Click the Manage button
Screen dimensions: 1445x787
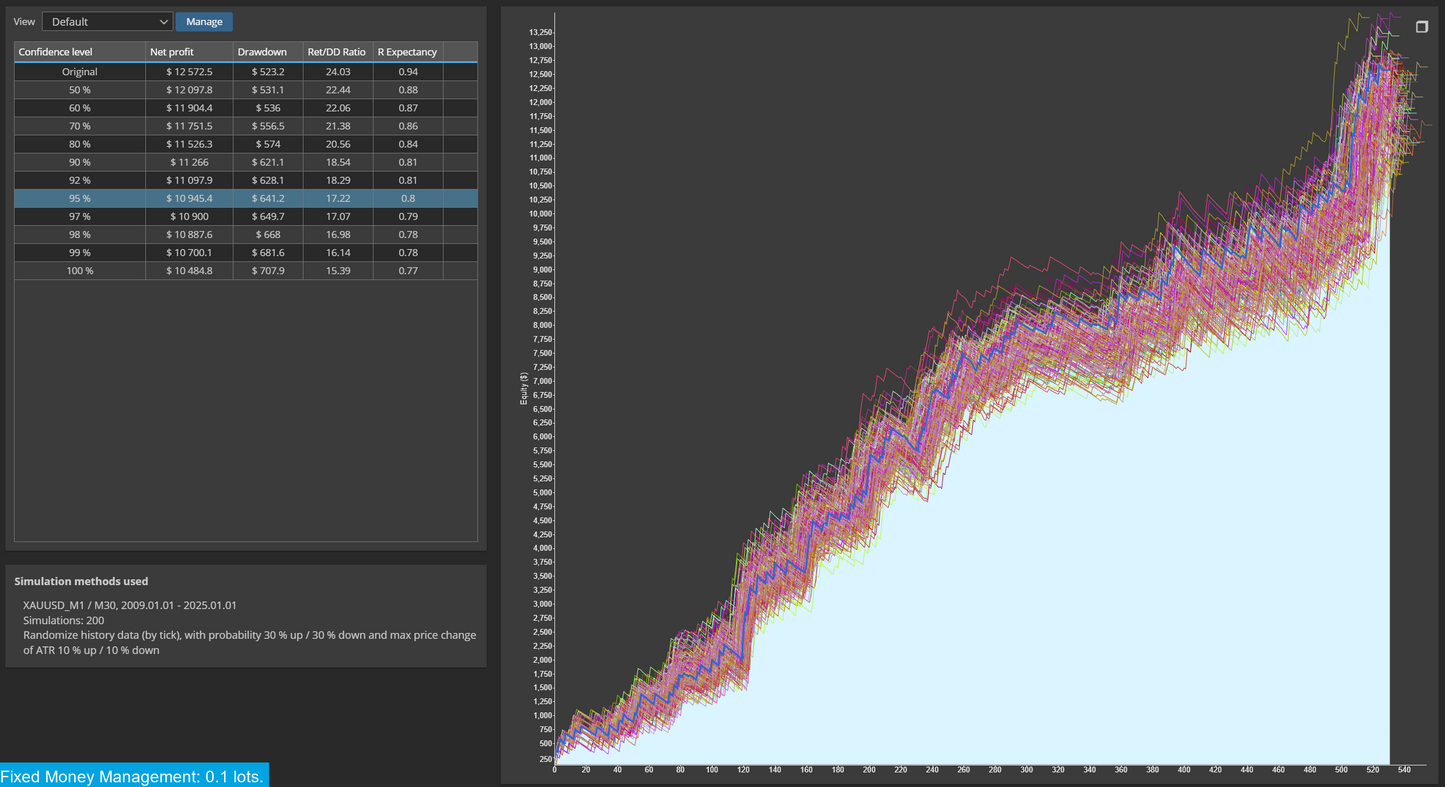point(204,21)
